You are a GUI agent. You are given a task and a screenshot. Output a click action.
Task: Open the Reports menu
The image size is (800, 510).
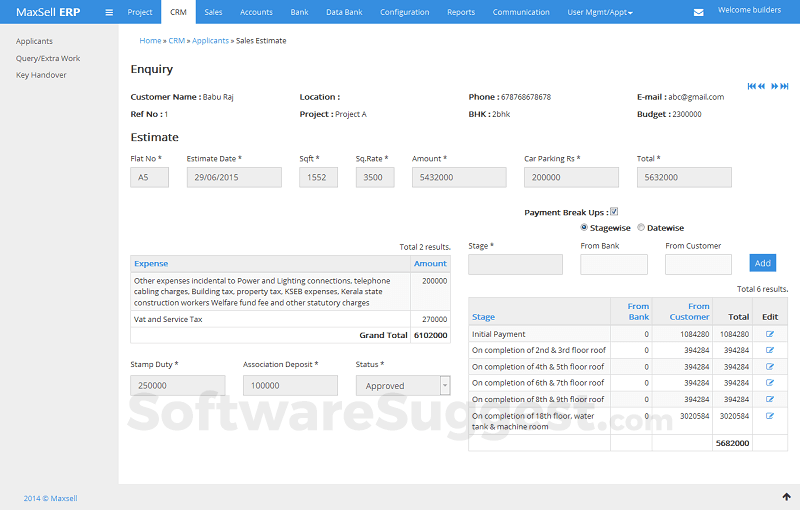click(461, 12)
